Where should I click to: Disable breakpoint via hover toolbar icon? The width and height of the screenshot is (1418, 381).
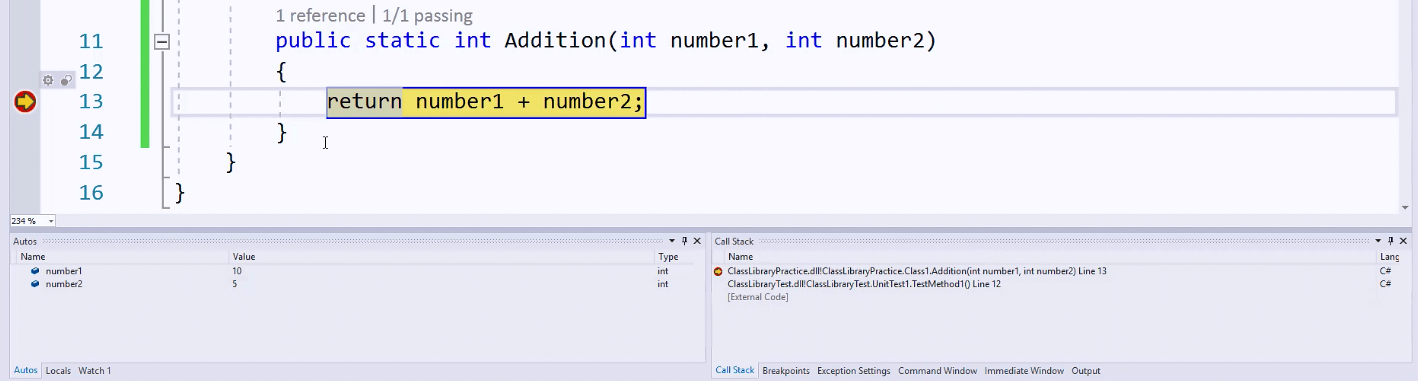[x=66, y=80]
